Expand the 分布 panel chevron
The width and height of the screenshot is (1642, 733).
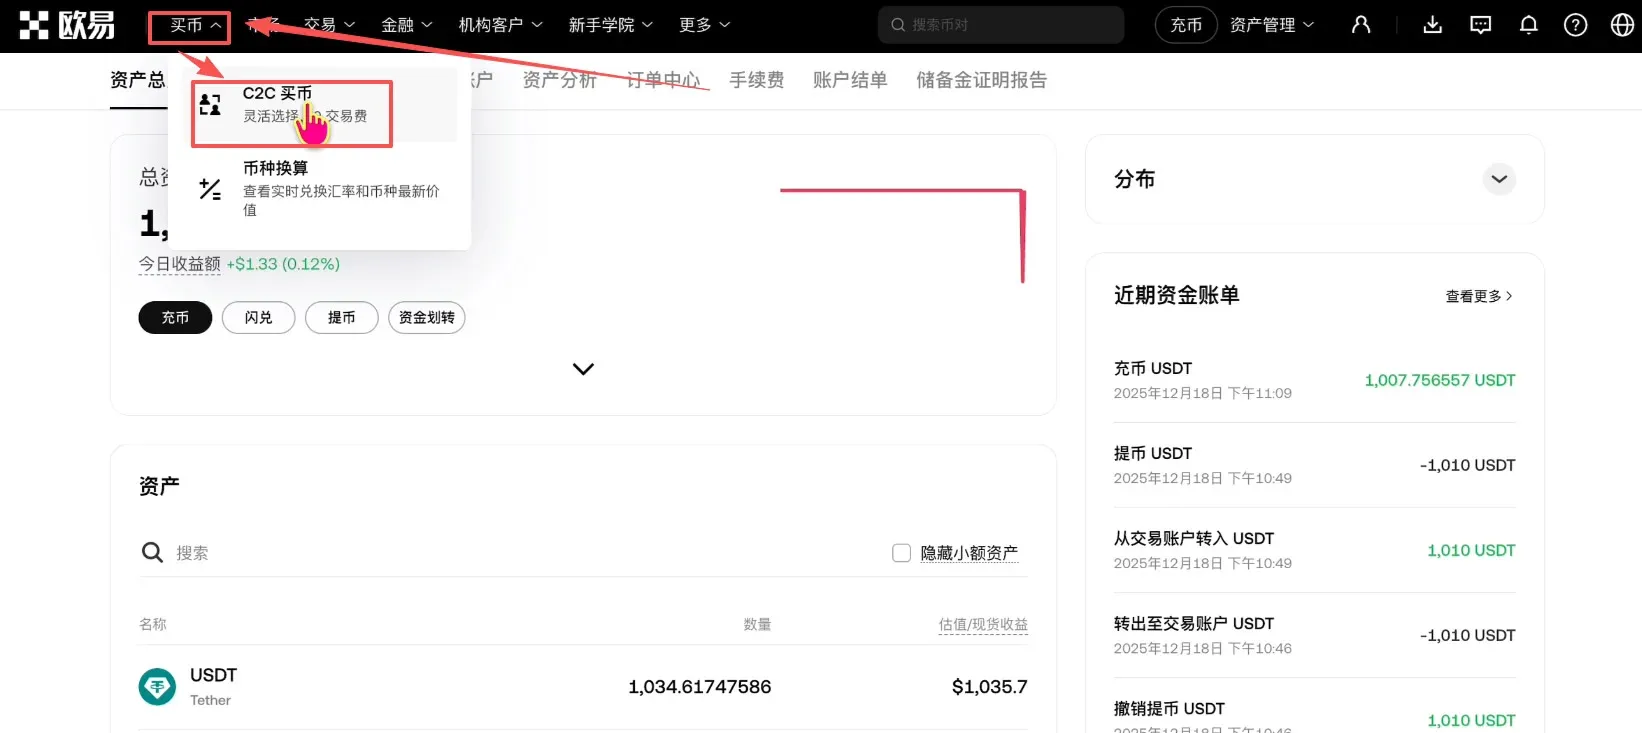(1499, 179)
